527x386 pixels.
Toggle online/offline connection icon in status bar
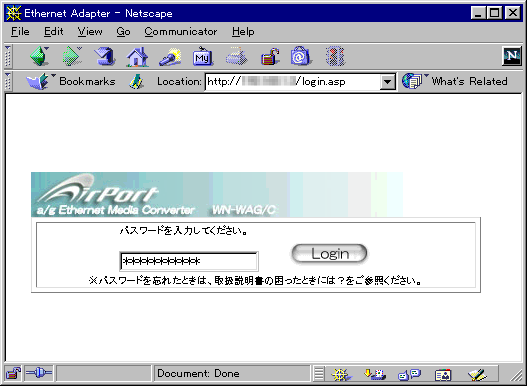(x=39, y=373)
